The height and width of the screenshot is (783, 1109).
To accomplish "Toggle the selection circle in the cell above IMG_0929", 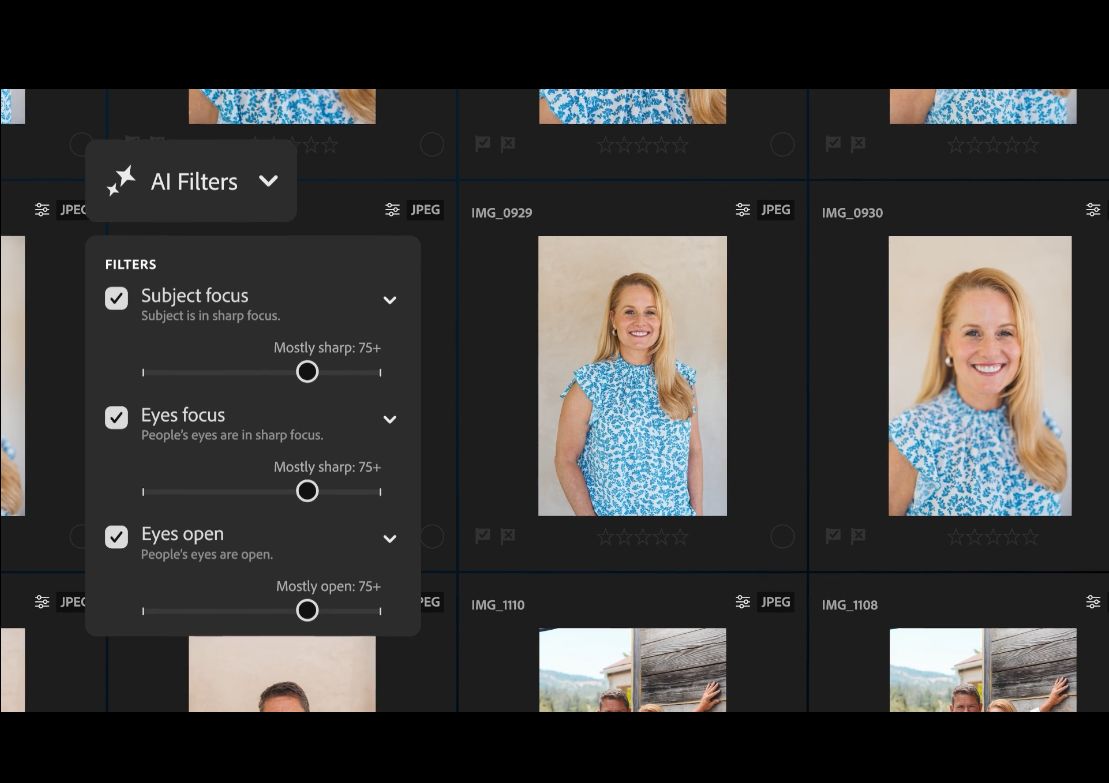I will pos(782,144).
